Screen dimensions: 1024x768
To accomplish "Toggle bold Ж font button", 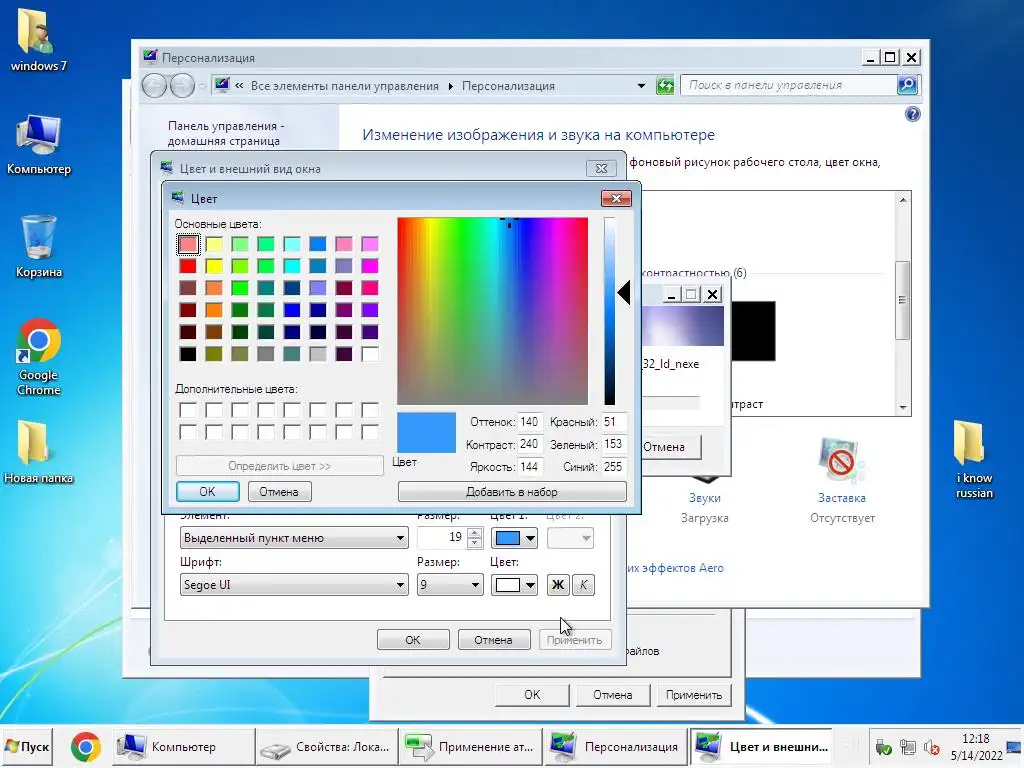I will tap(558, 584).
